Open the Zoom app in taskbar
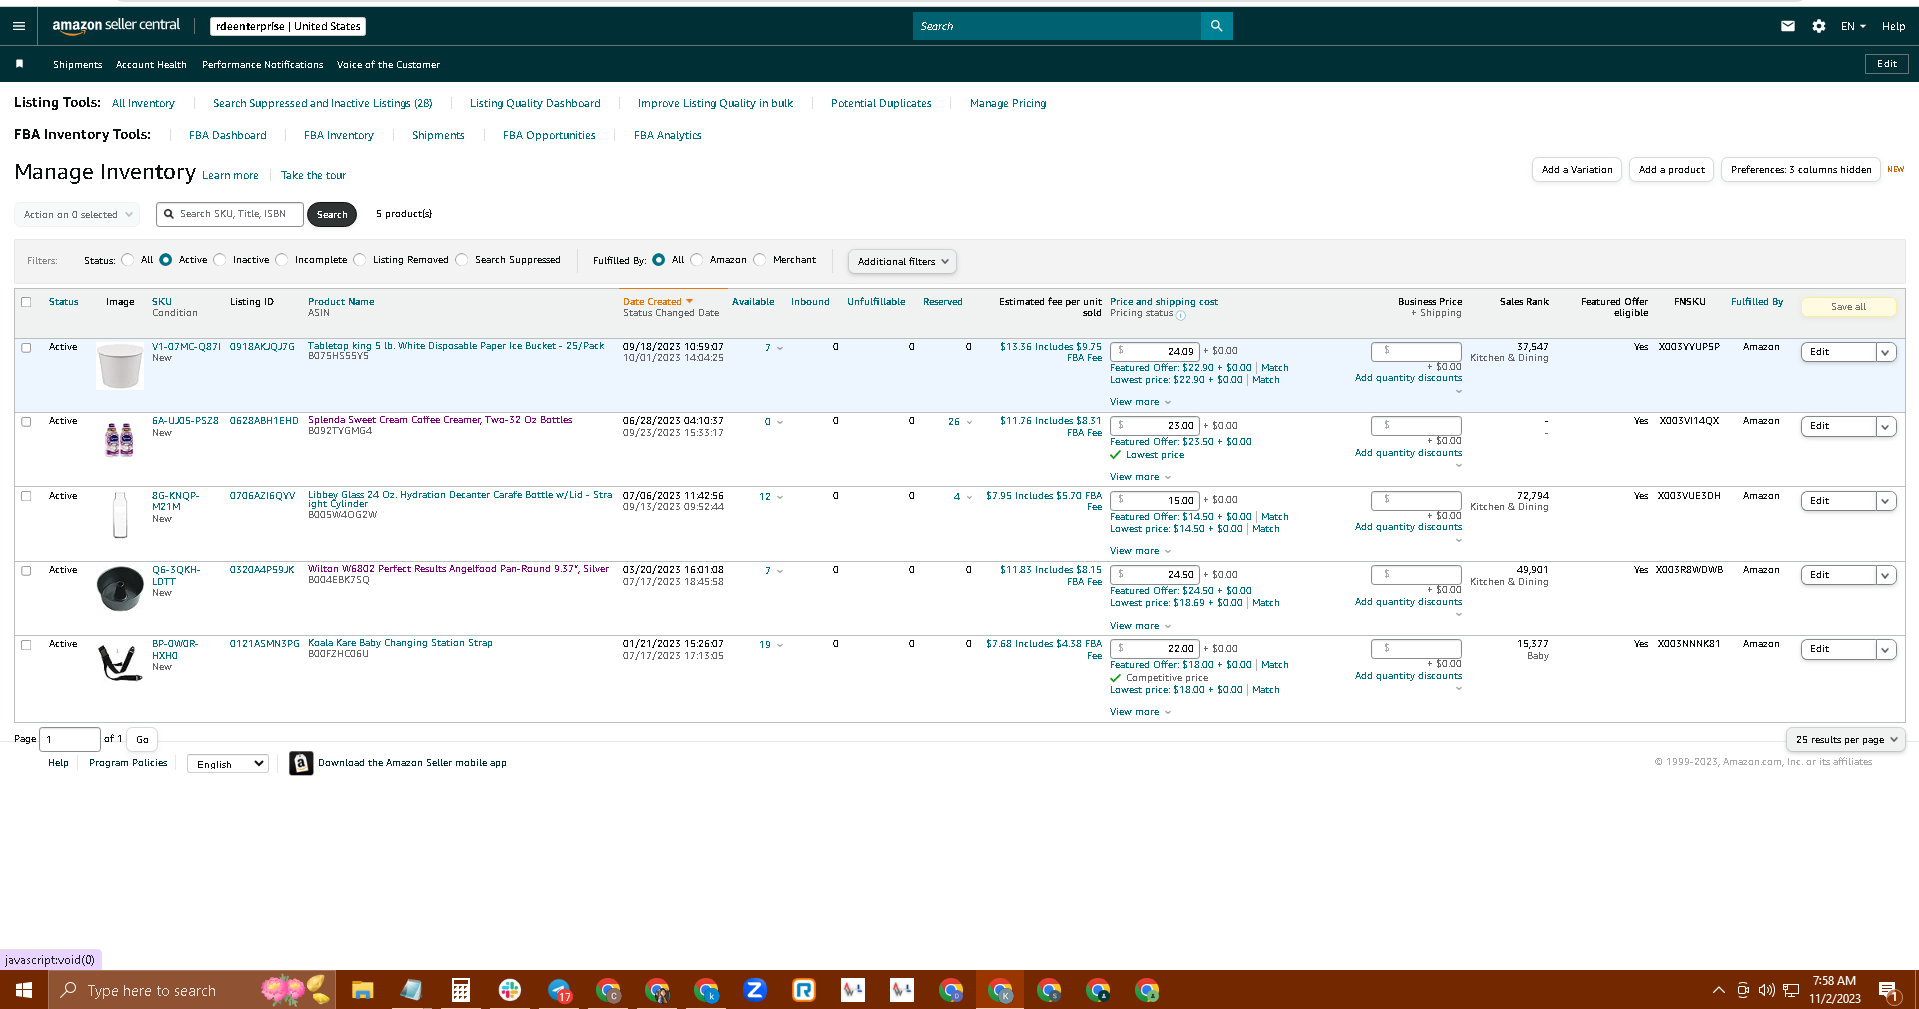 755,990
